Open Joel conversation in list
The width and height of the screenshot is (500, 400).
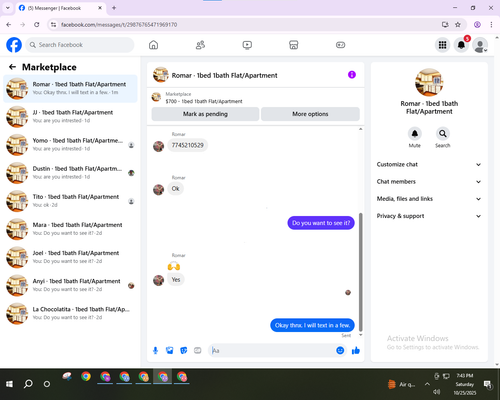(x=70, y=257)
